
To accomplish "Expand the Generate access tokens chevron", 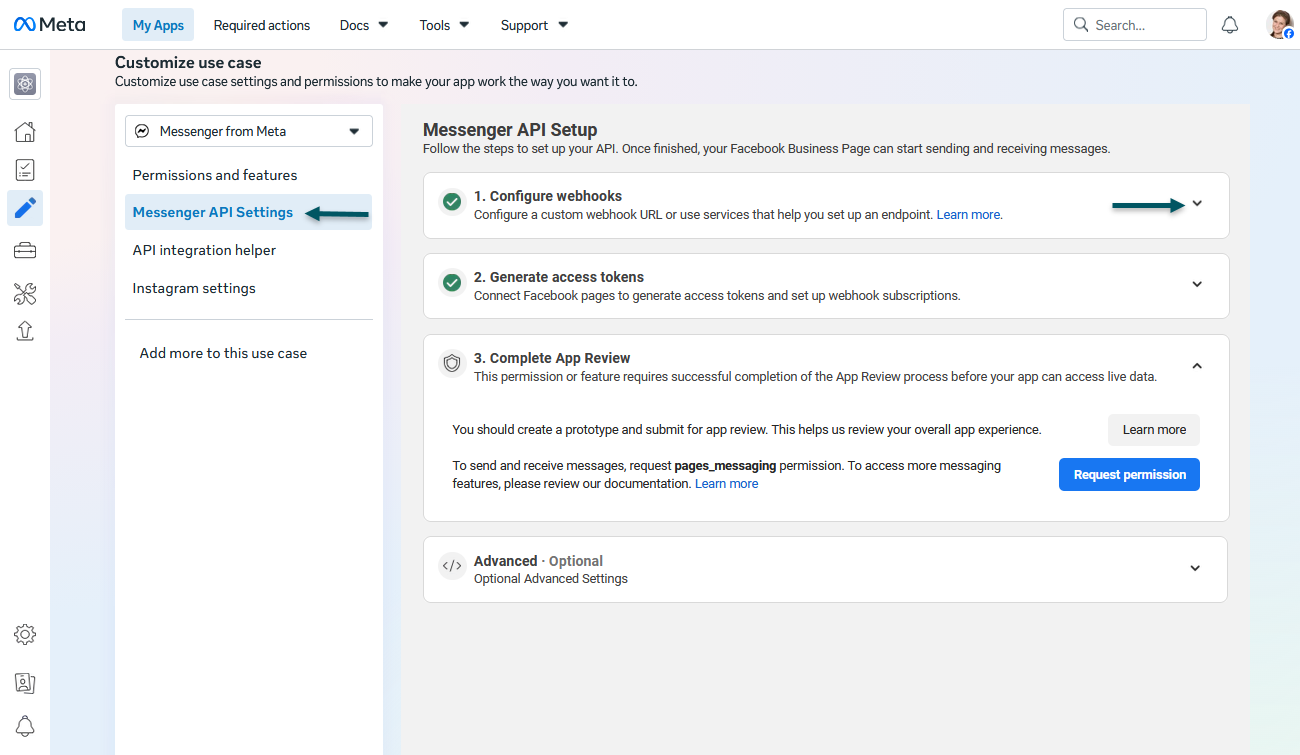I will [x=1197, y=284].
